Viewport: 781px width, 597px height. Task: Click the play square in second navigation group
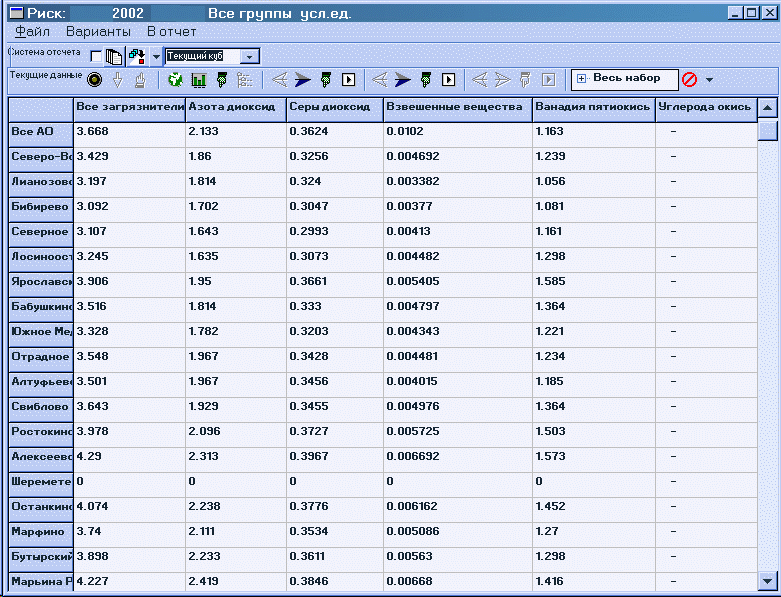coord(449,80)
